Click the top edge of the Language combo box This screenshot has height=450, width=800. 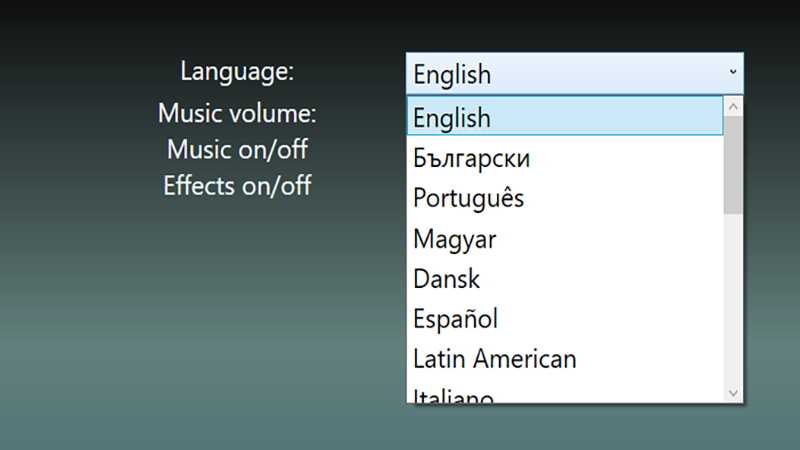coord(574,54)
